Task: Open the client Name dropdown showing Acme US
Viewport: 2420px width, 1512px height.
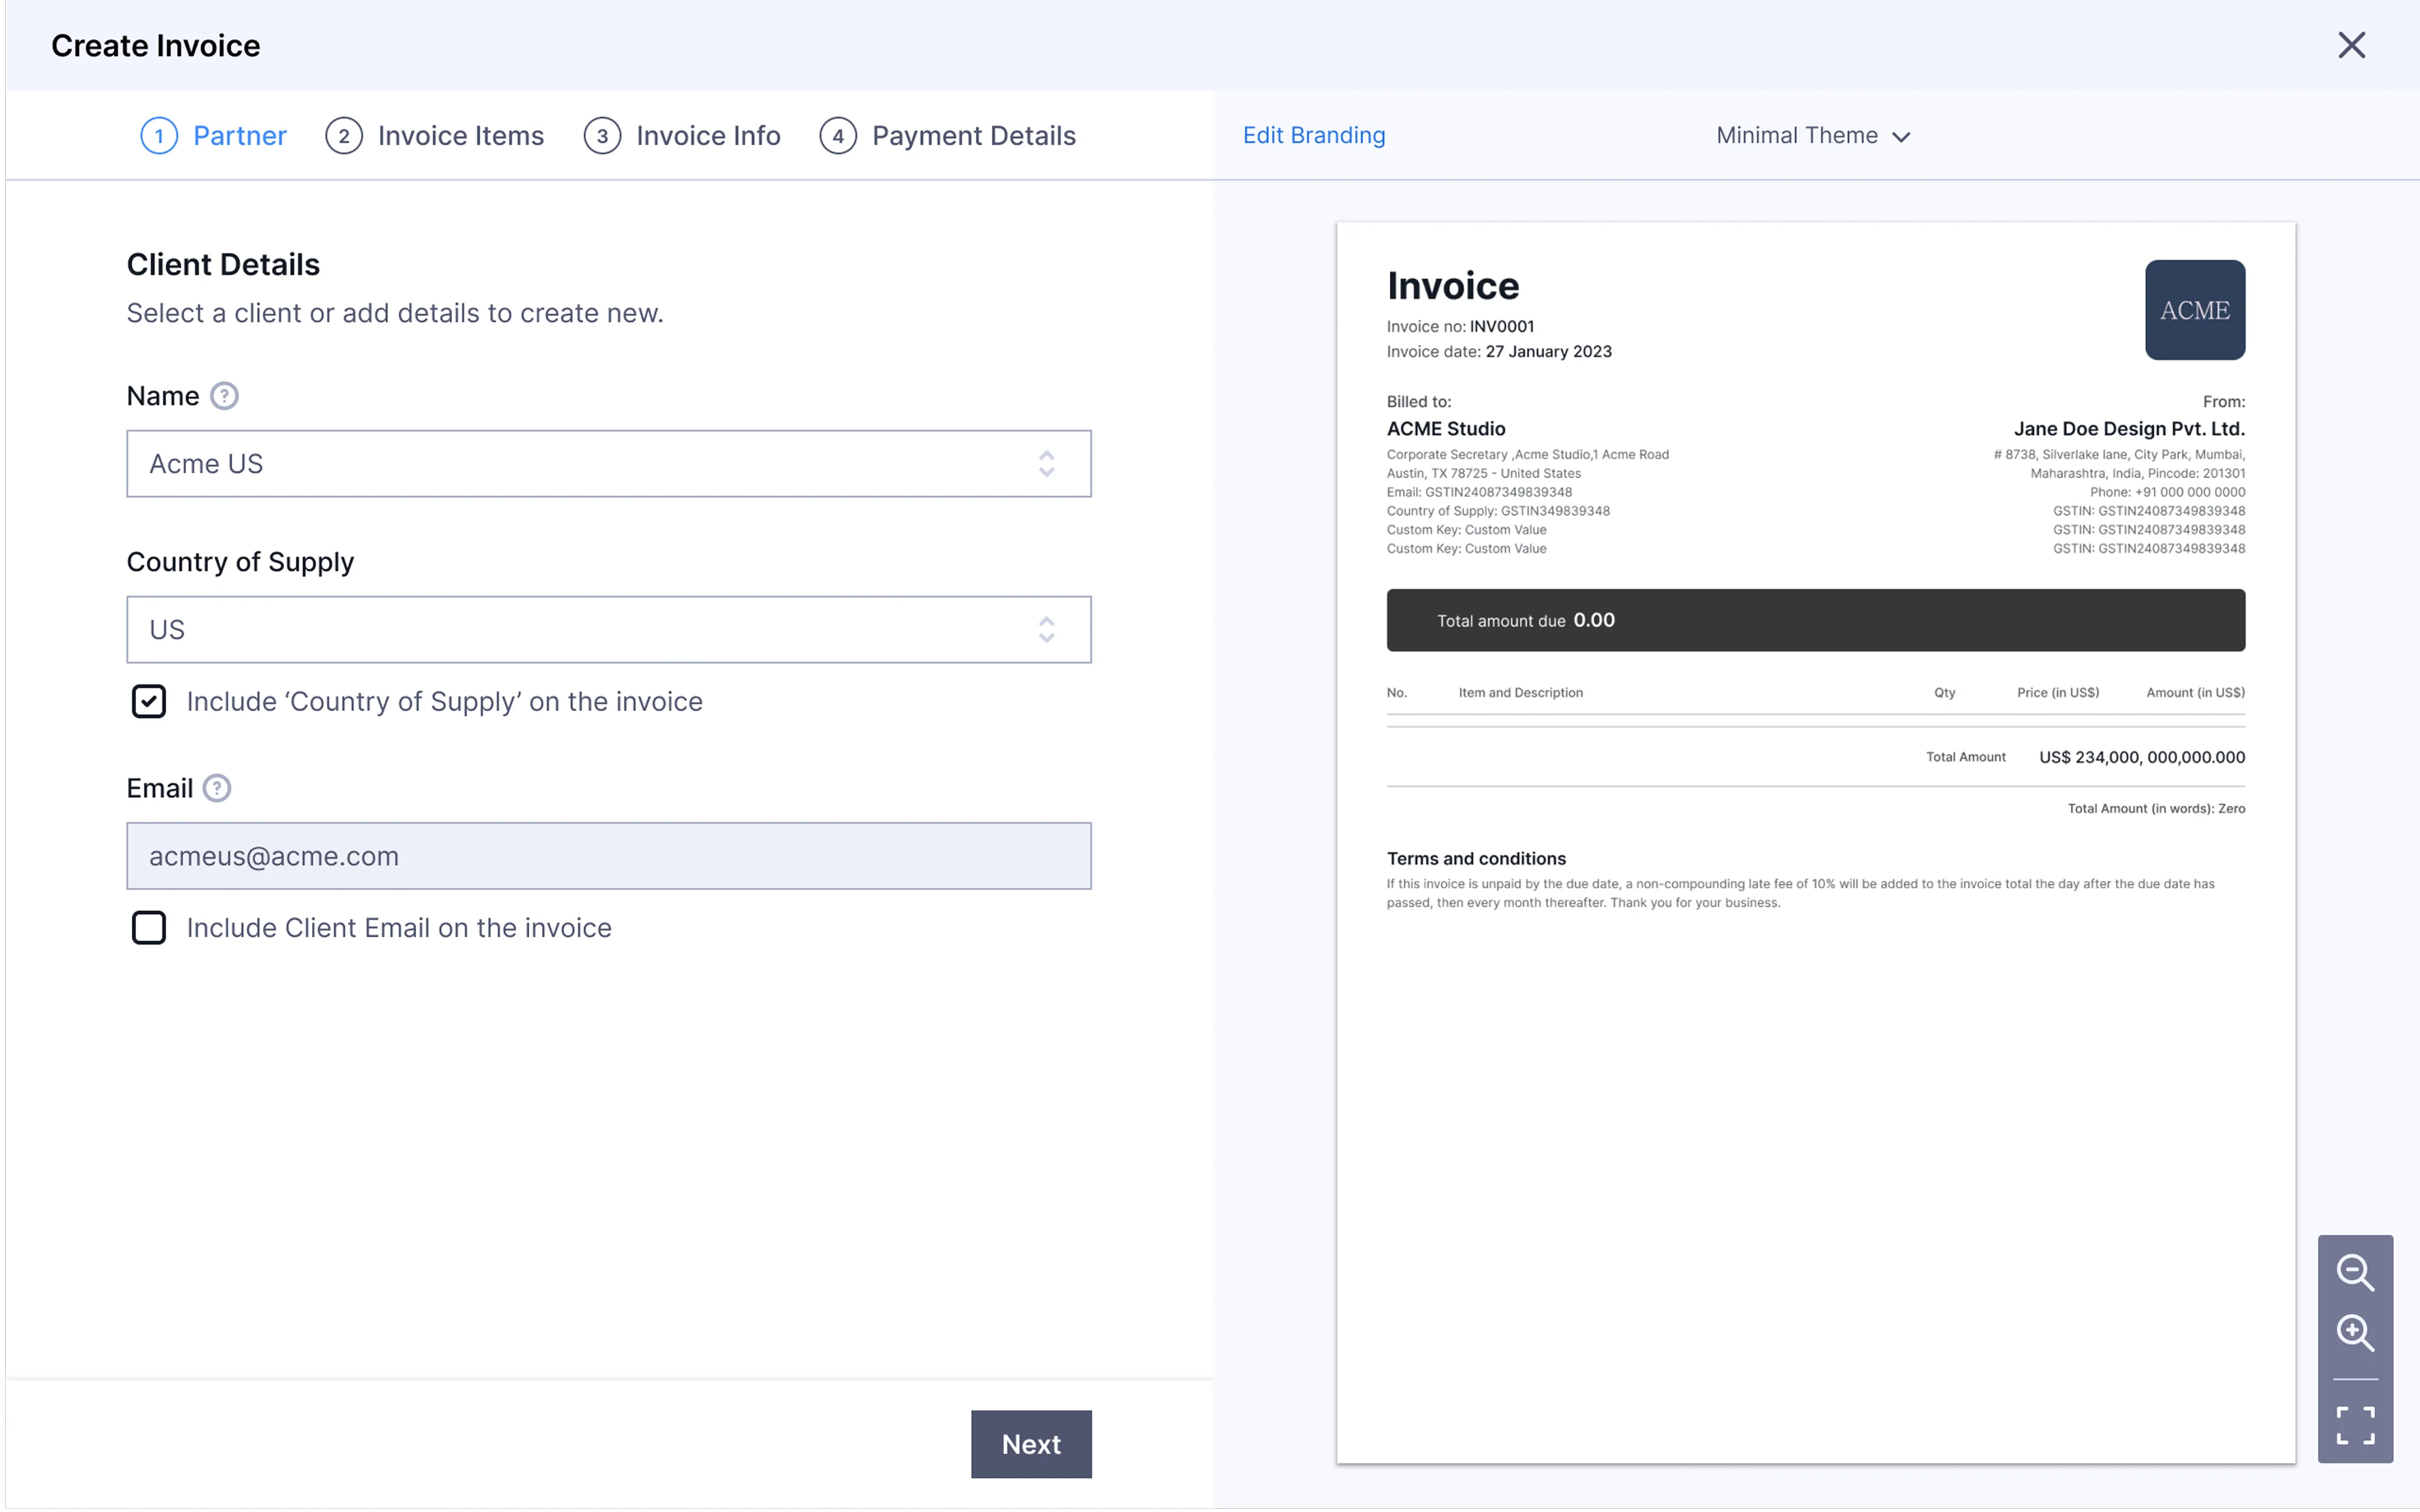Action: [x=1046, y=463]
